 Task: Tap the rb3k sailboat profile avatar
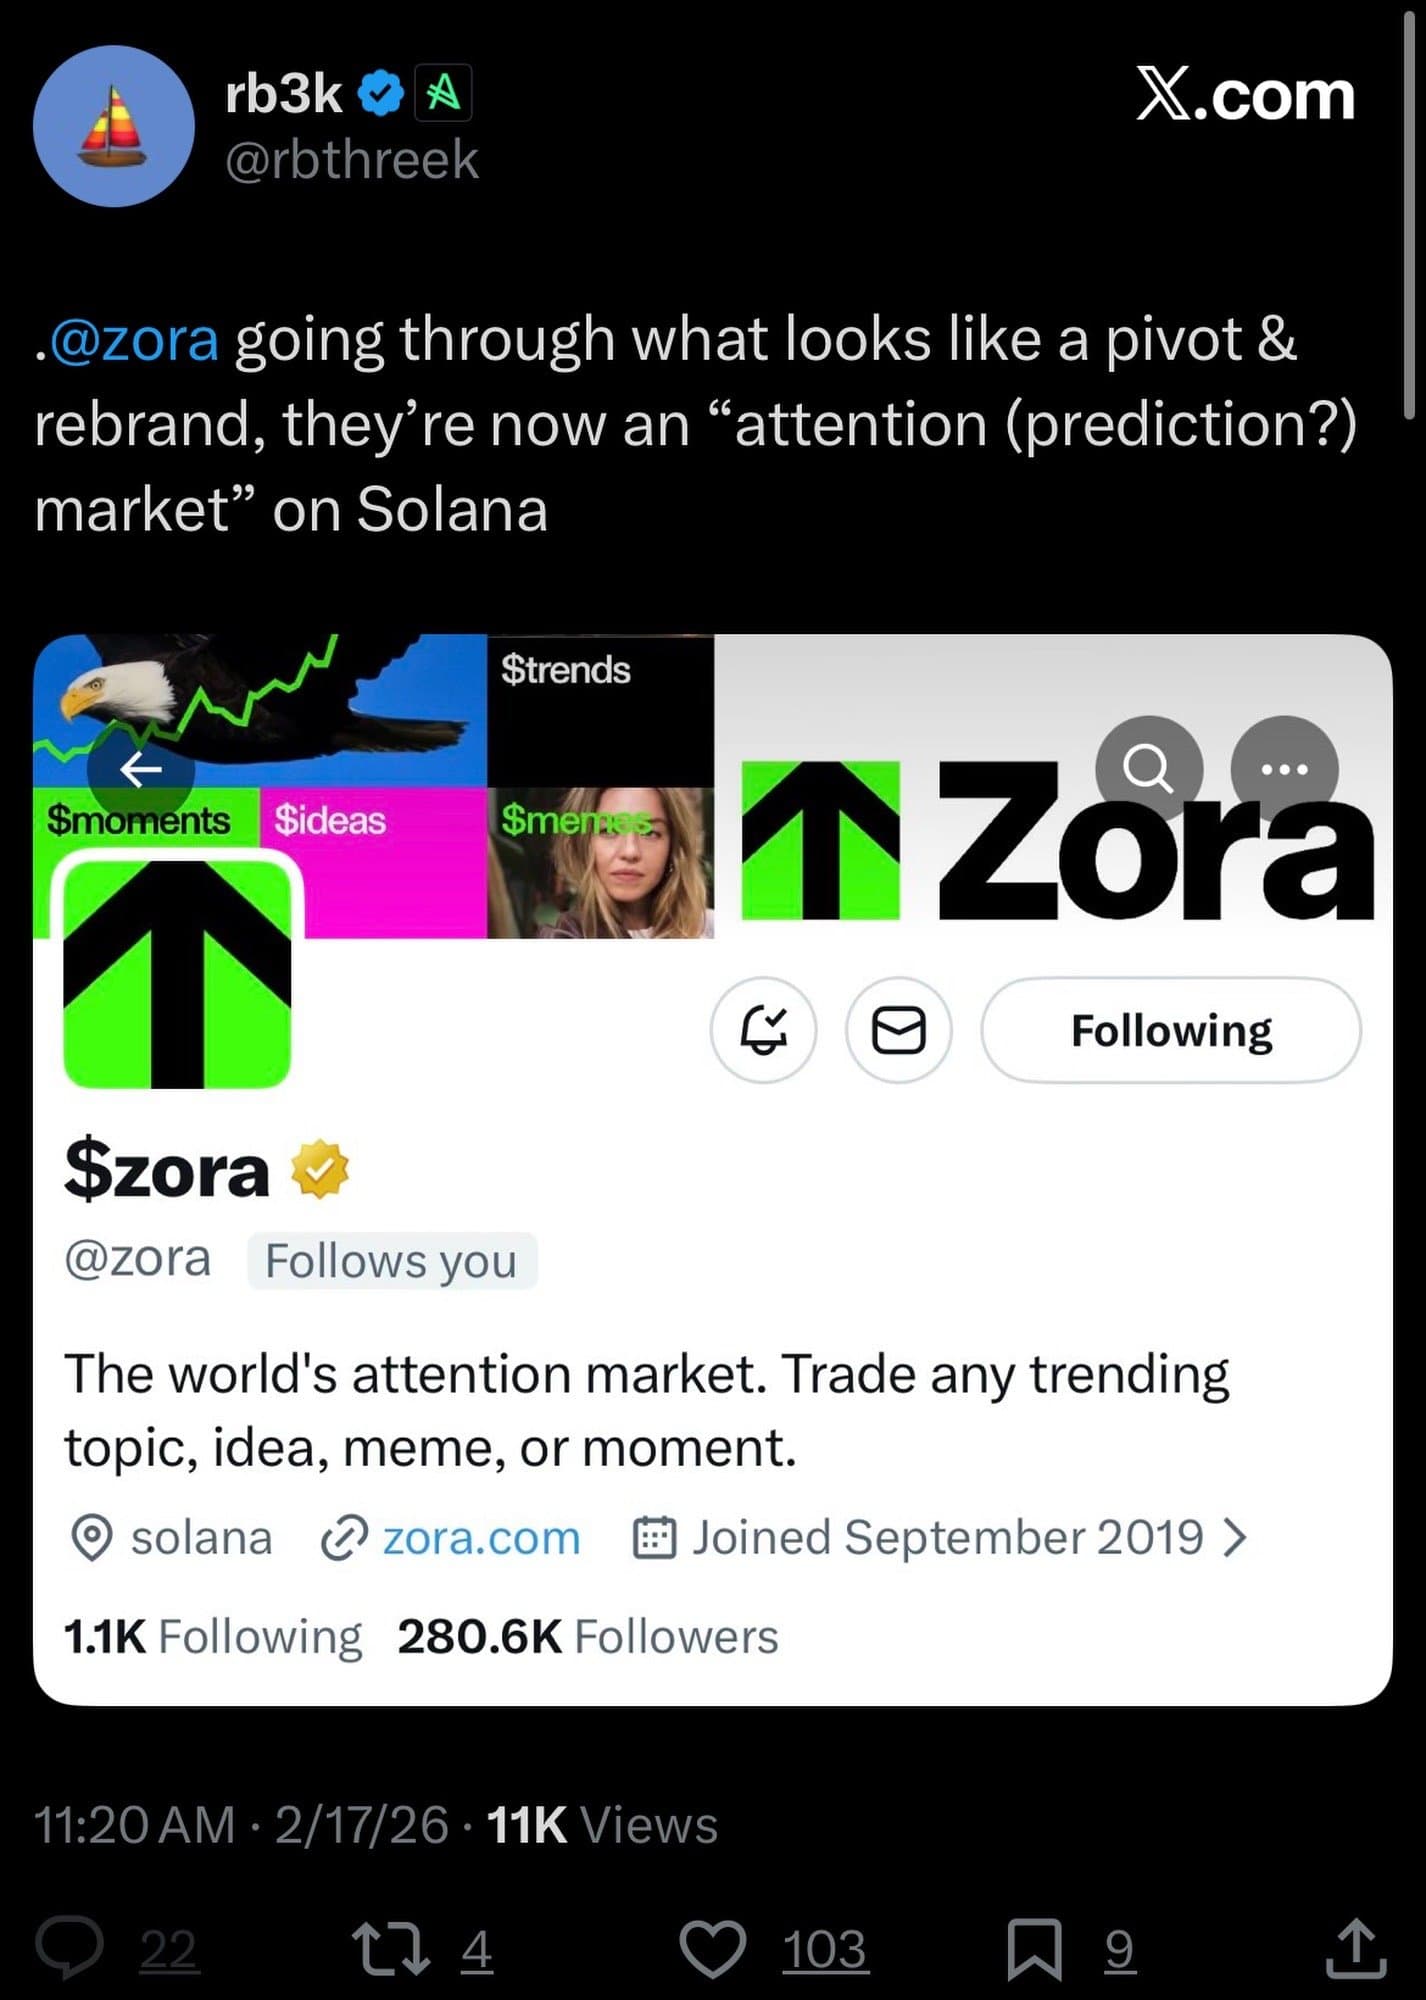113,126
